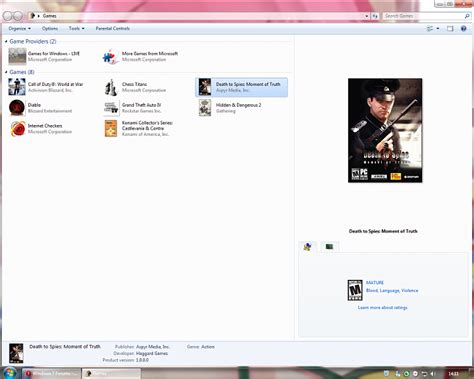Open the More Games from Microsoft puzzle icon
The width and height of the screenshot is (474, 379).
[x=110, y=56]
